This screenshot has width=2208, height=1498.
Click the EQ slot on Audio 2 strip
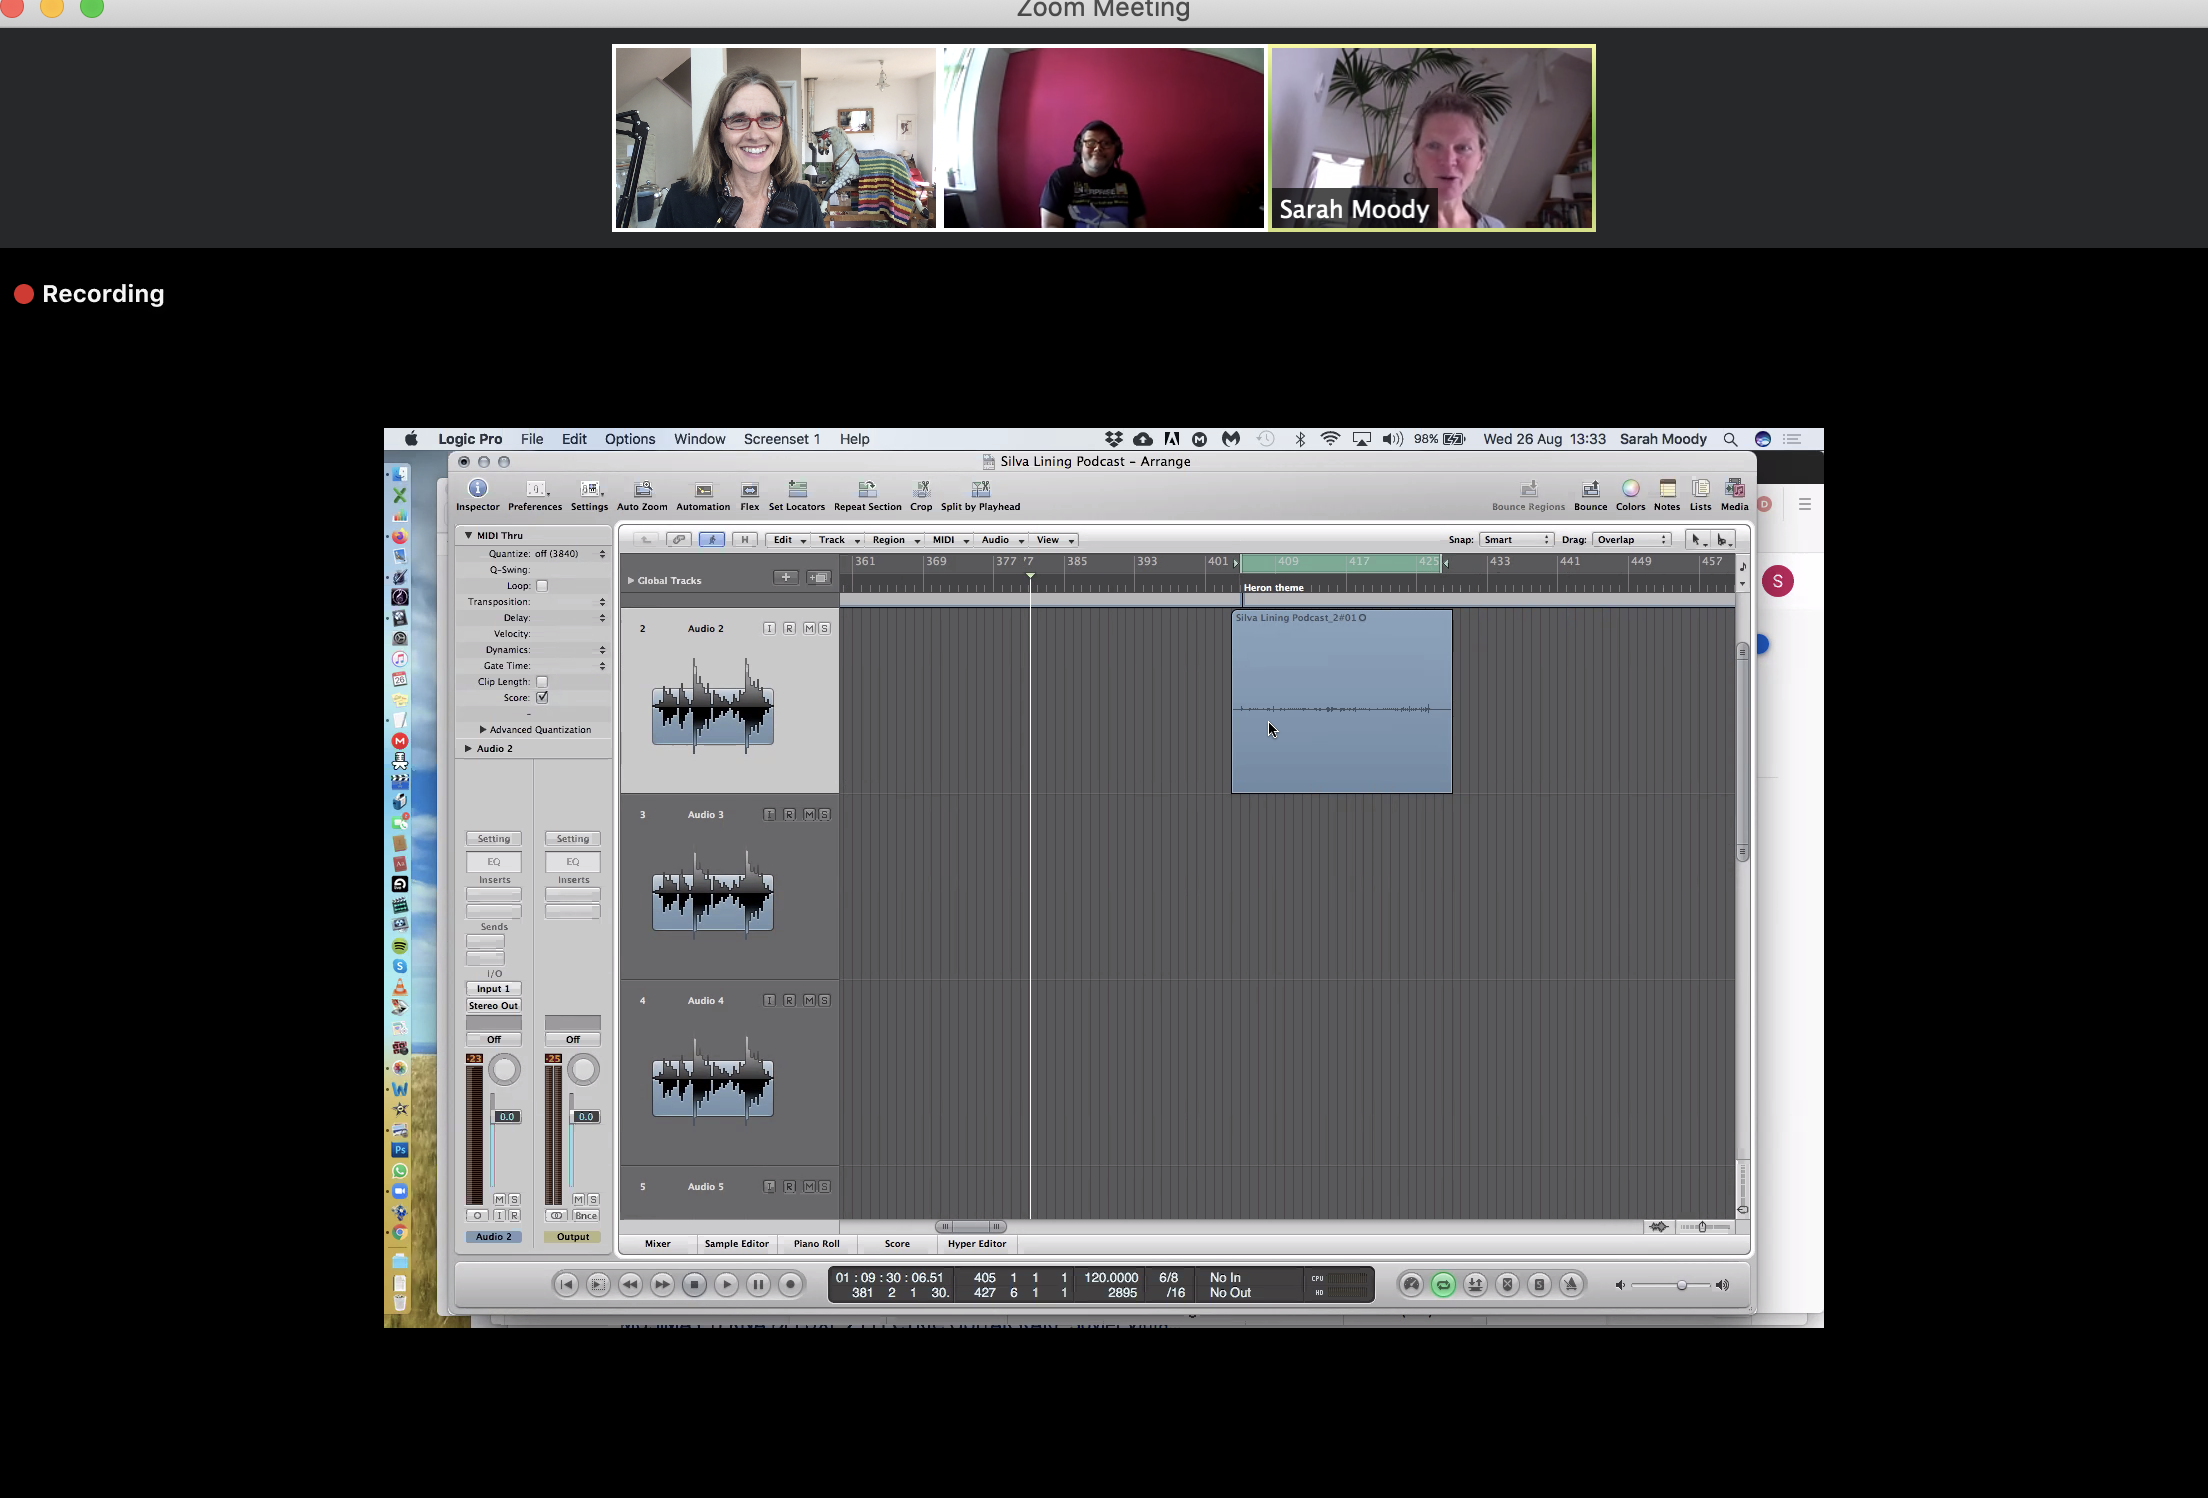[494, 862]
